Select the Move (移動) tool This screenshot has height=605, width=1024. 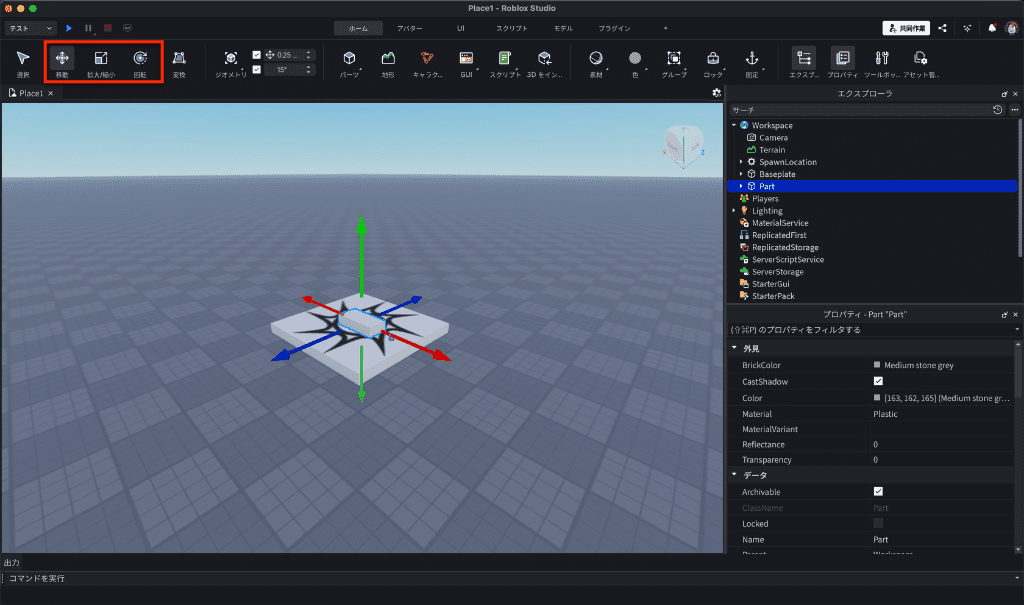point(62,60)
